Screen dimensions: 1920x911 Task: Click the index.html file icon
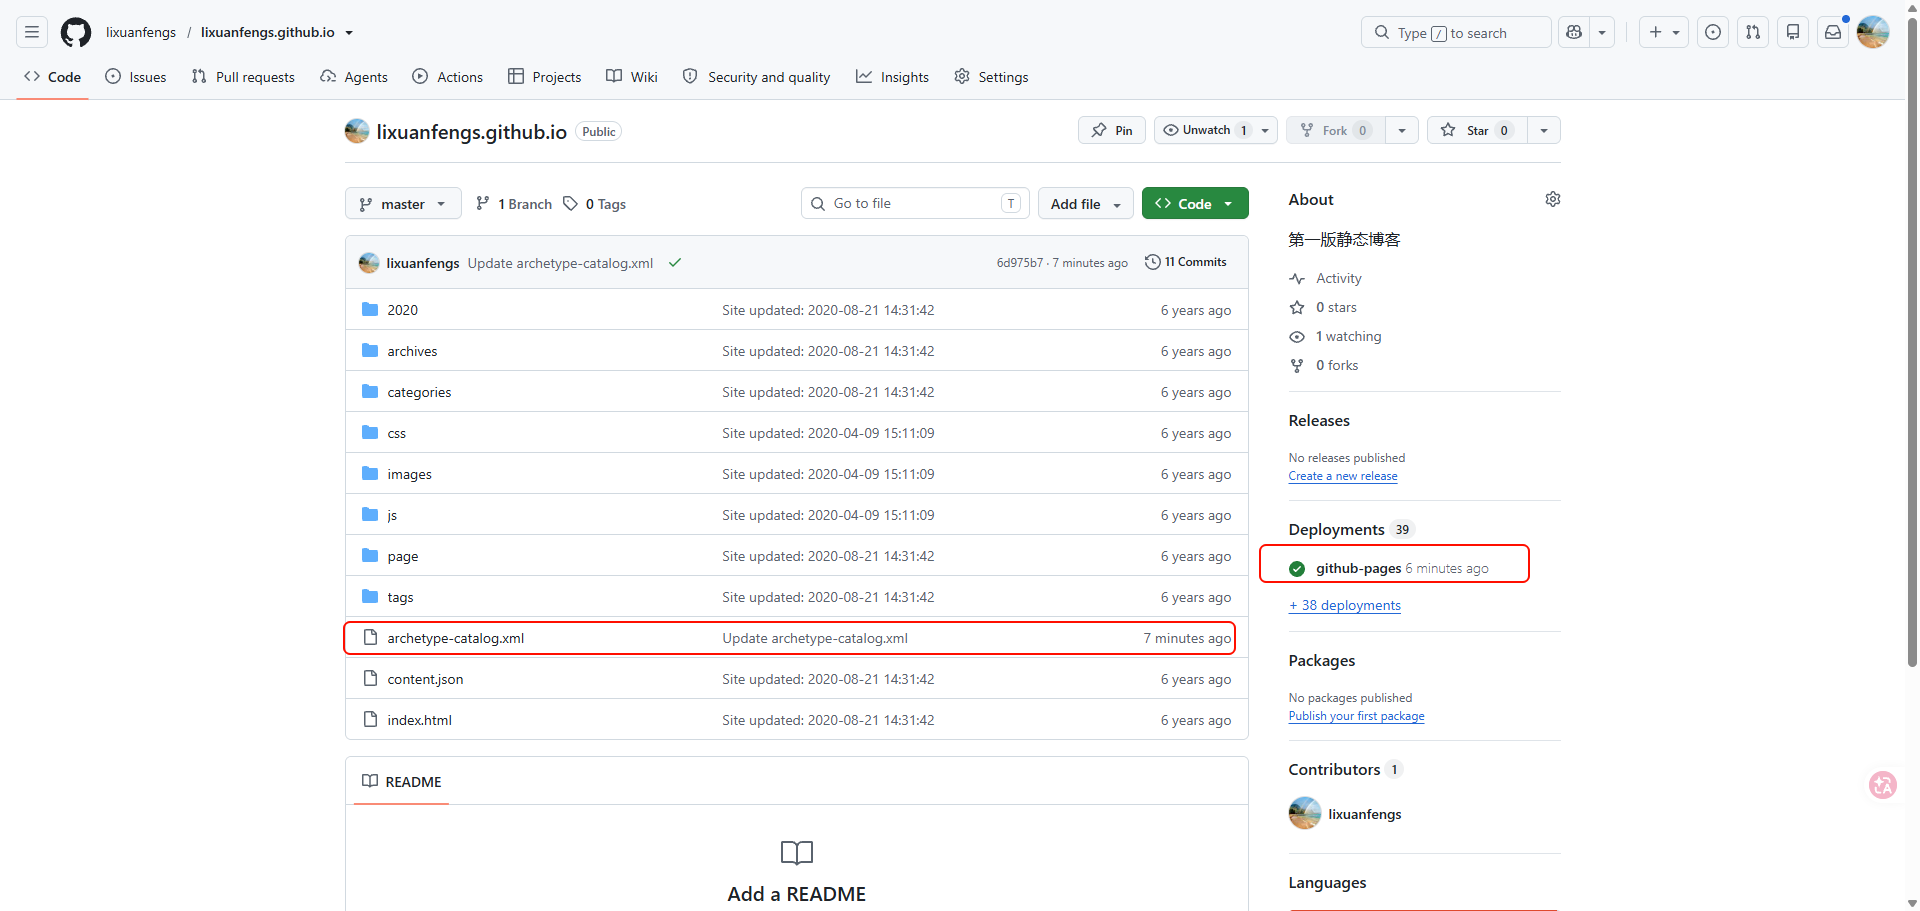[x=370, y=720]
